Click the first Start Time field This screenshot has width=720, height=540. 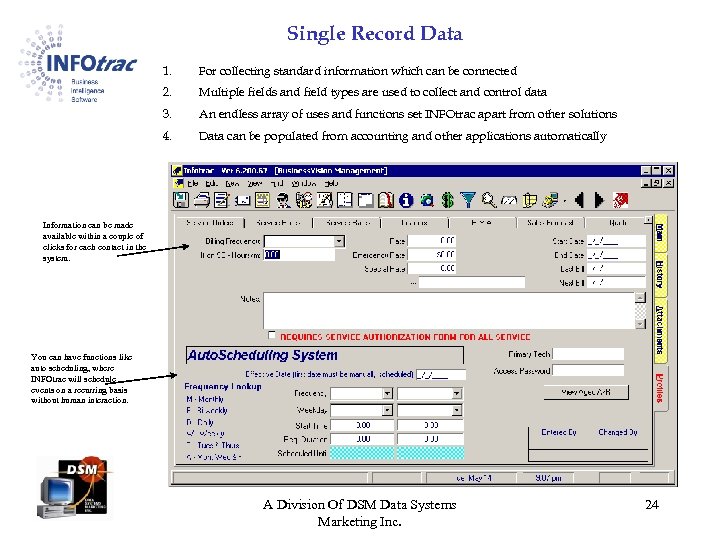pyautogui.click(x=362, y=426)
